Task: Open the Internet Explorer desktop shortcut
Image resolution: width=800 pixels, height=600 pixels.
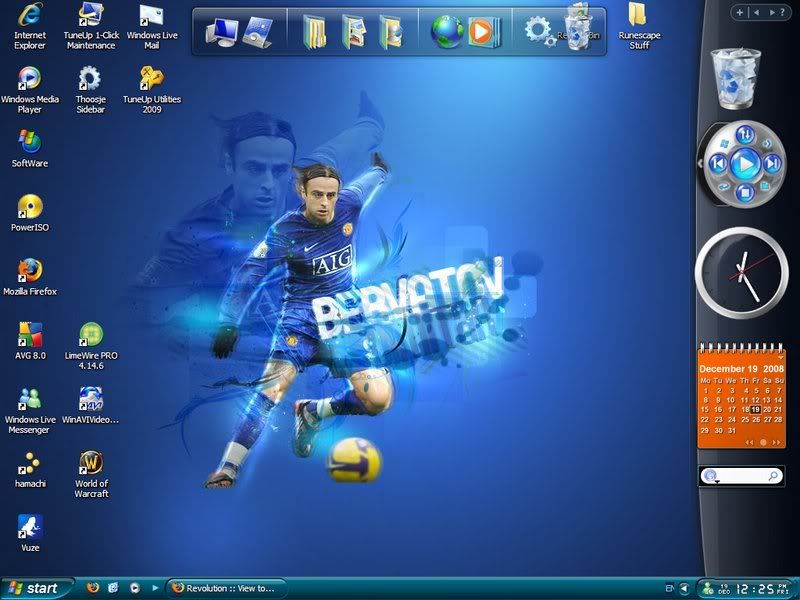Action: (30, 26)
